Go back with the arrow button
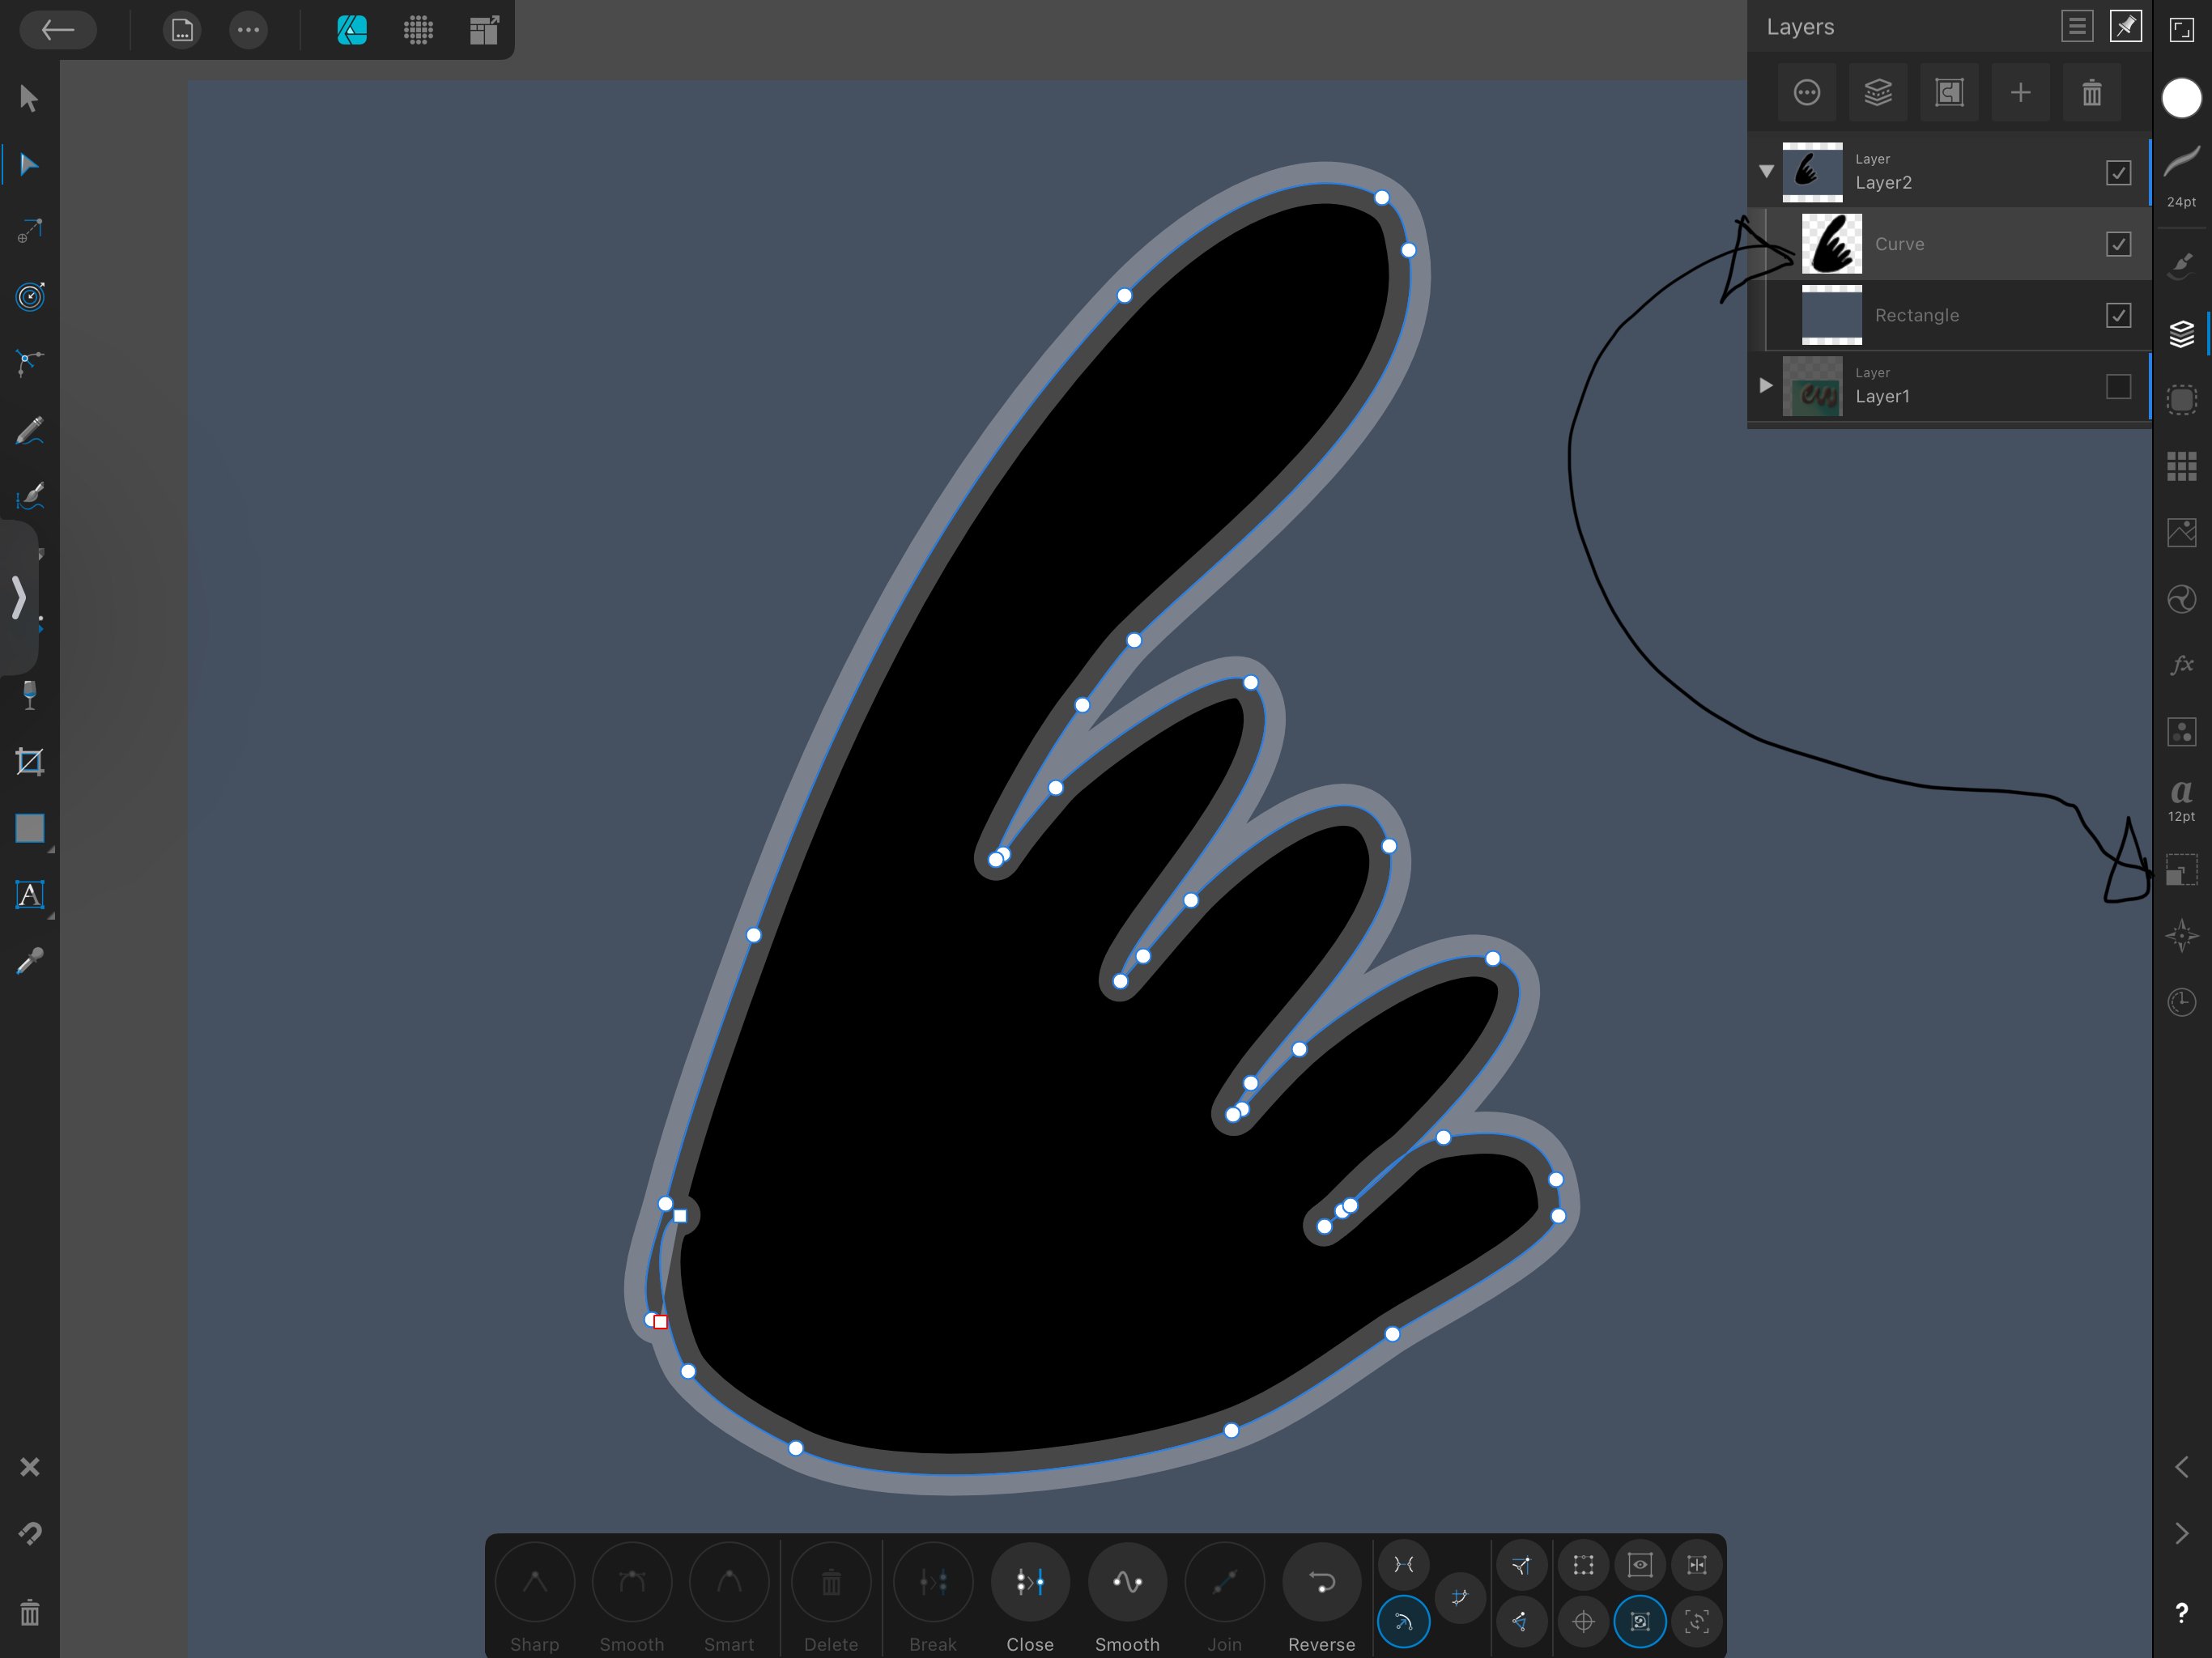The width and height of the screenshot is (2212, 1658). point(58,30)
